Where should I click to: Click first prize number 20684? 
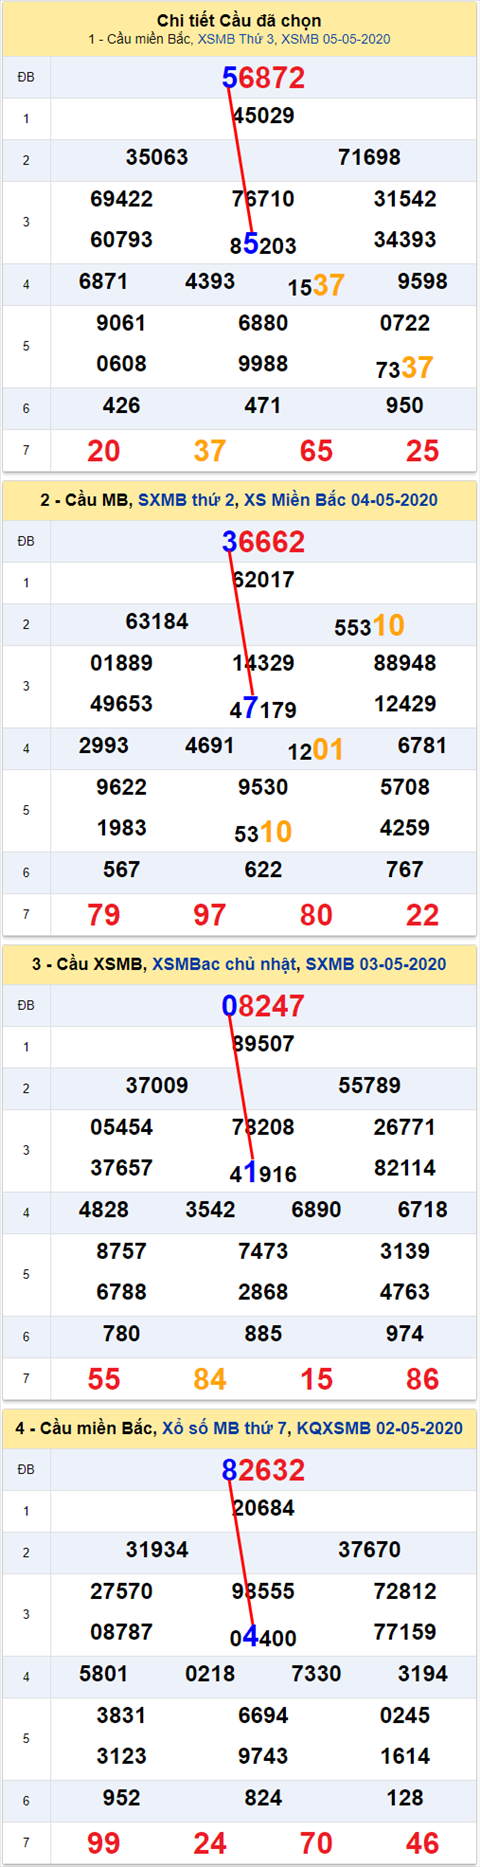263,1508
